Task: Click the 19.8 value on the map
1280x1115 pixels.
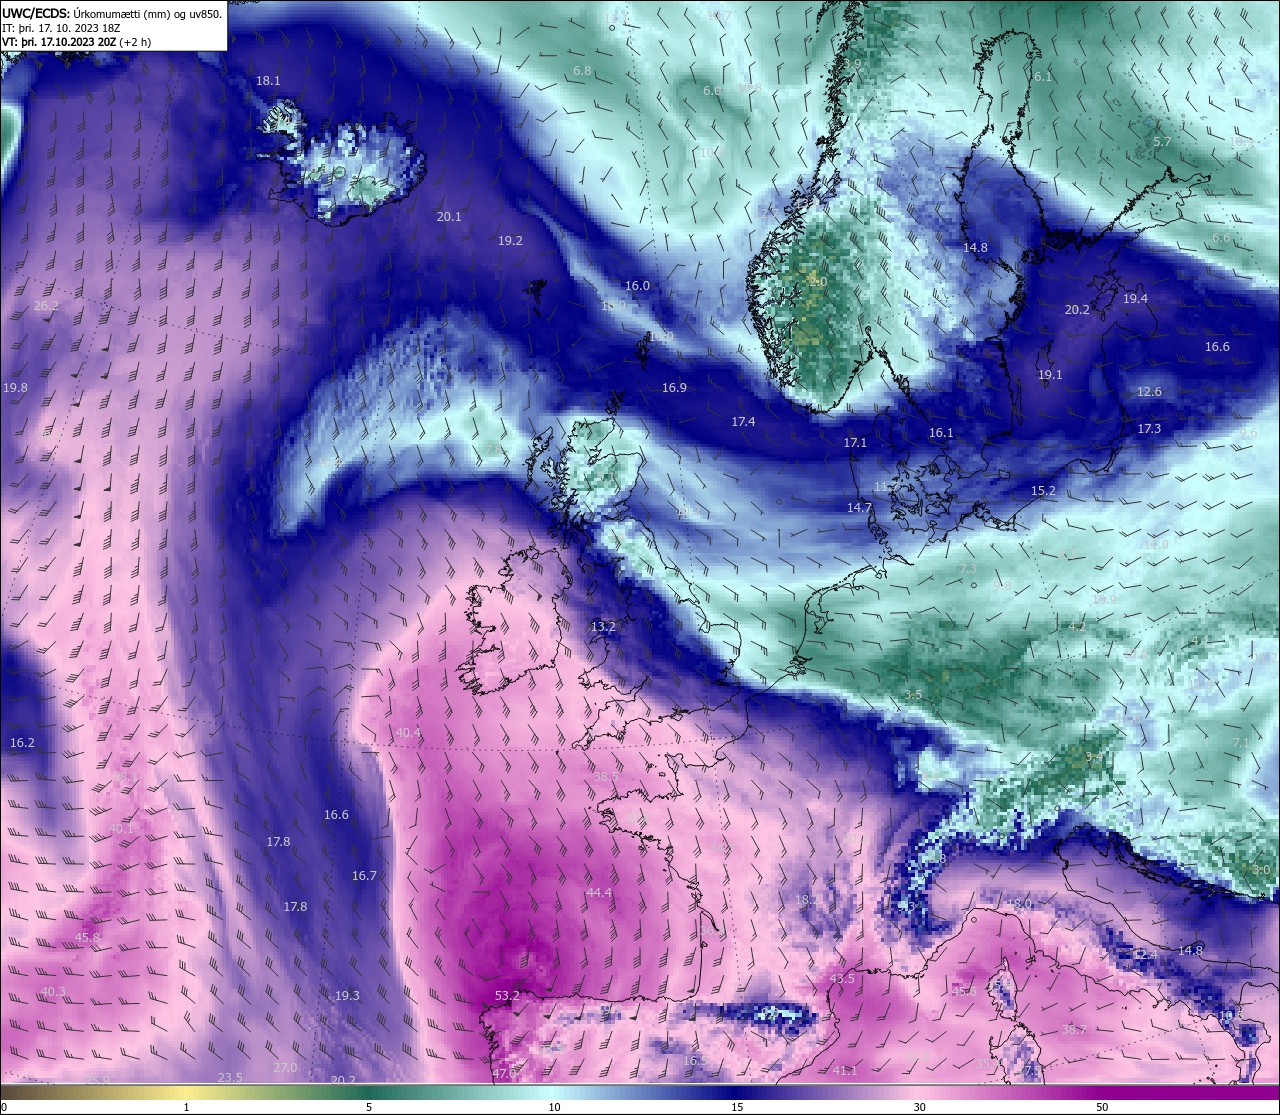Action: [16, 388]
